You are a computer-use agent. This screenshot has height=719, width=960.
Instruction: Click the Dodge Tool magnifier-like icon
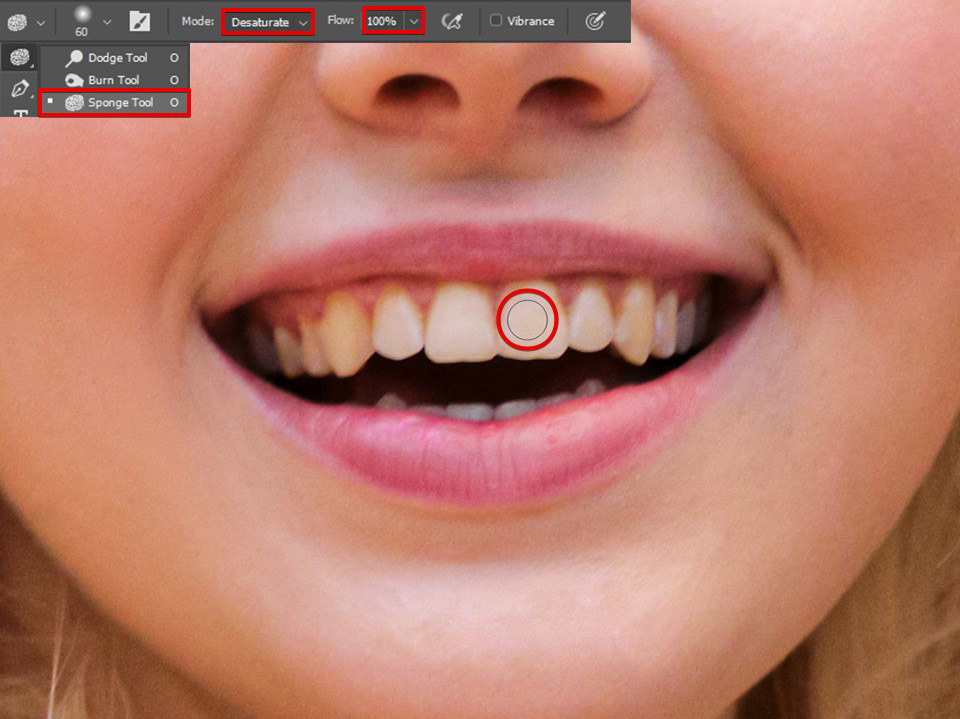74,58
